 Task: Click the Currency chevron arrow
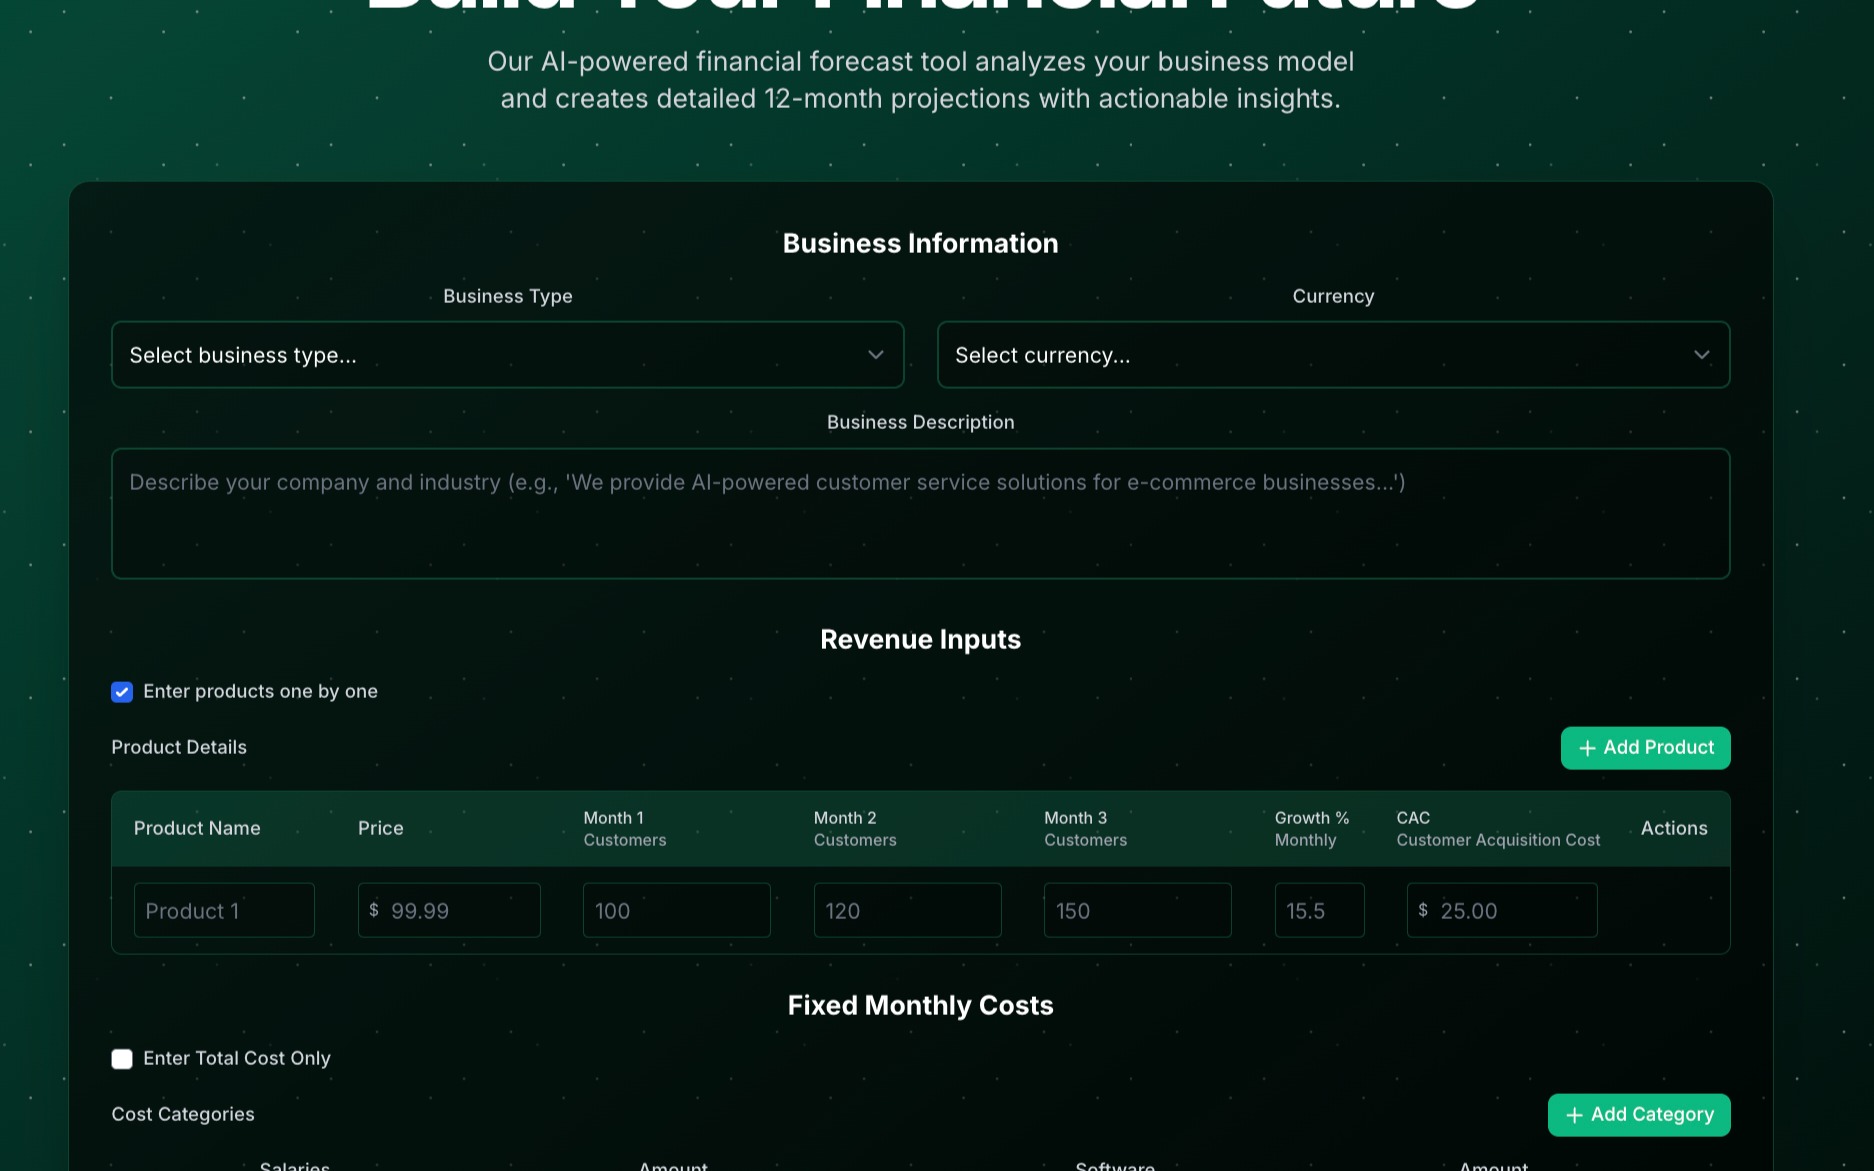tap(1701, 355)
